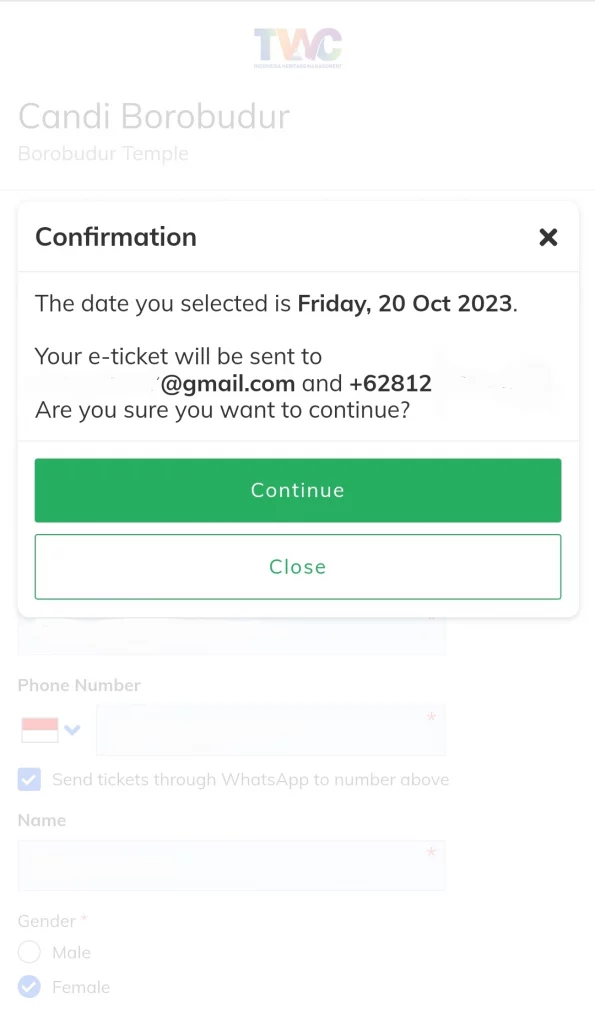Click the Indonesia flag icon
The image size is (595, 1024).
[x=40, y=729]
